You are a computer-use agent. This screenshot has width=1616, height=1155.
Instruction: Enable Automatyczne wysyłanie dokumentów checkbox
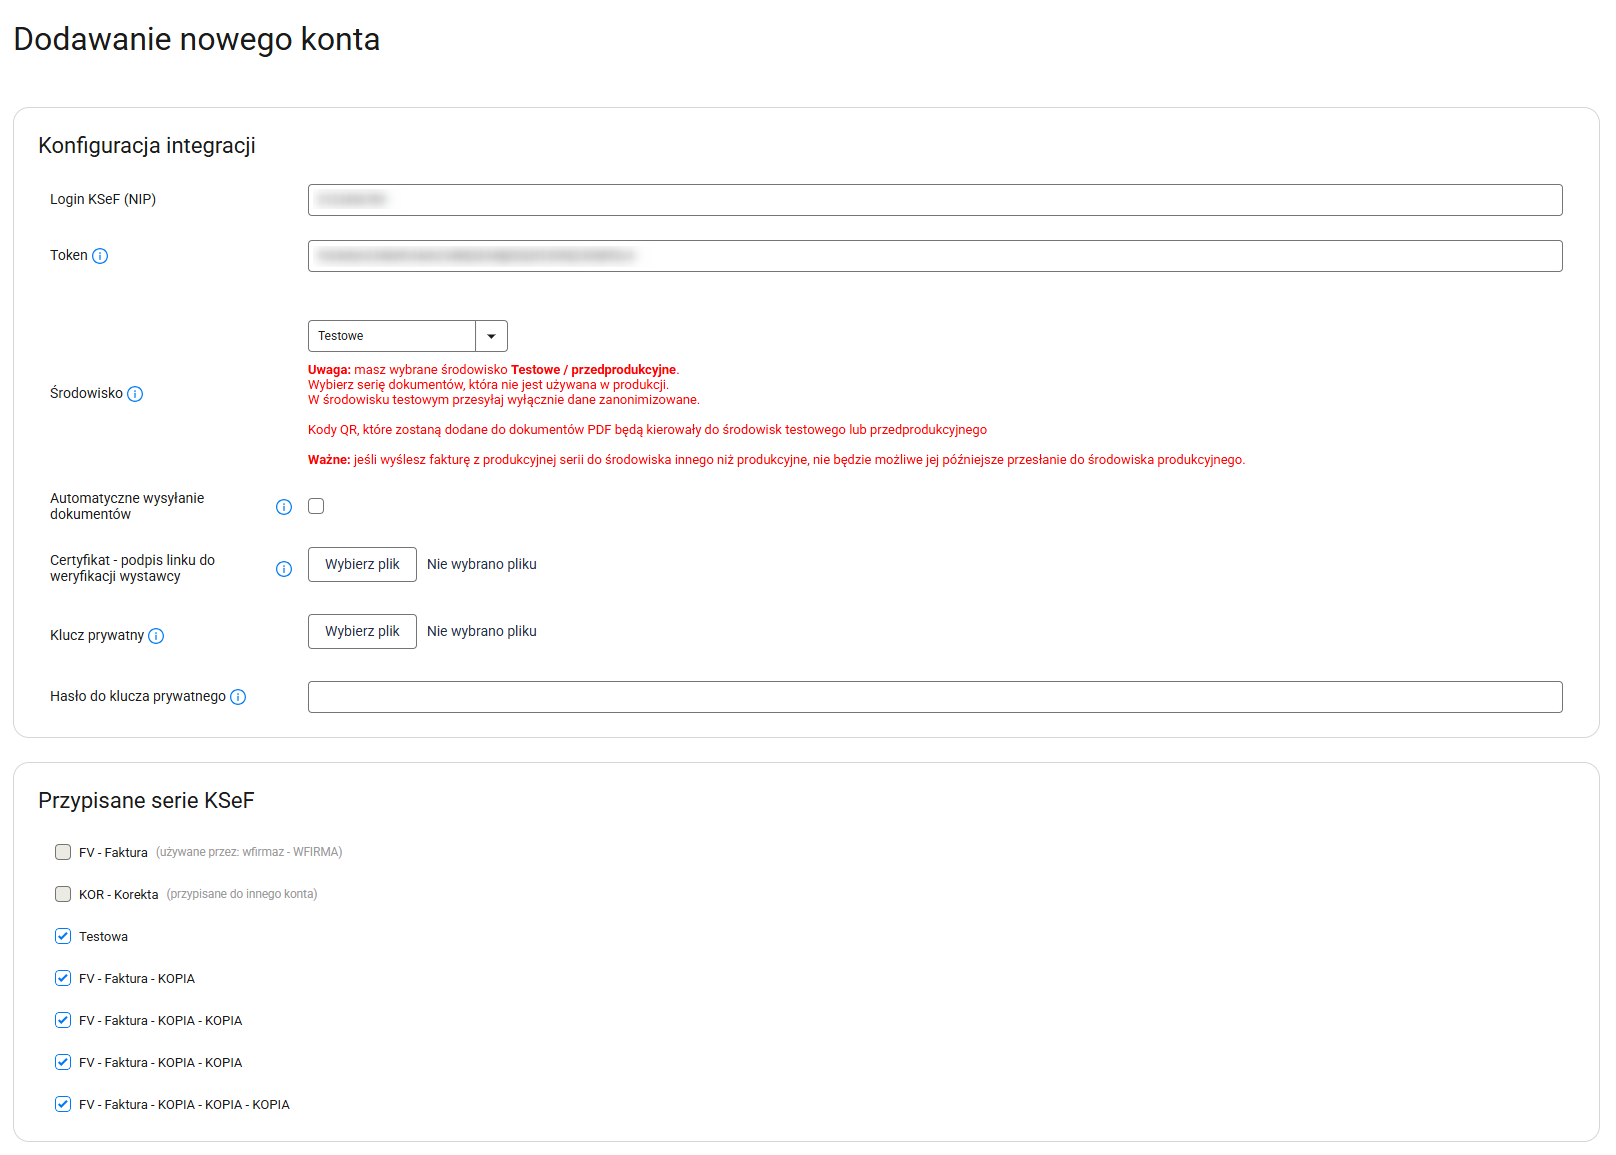(316, 506)
